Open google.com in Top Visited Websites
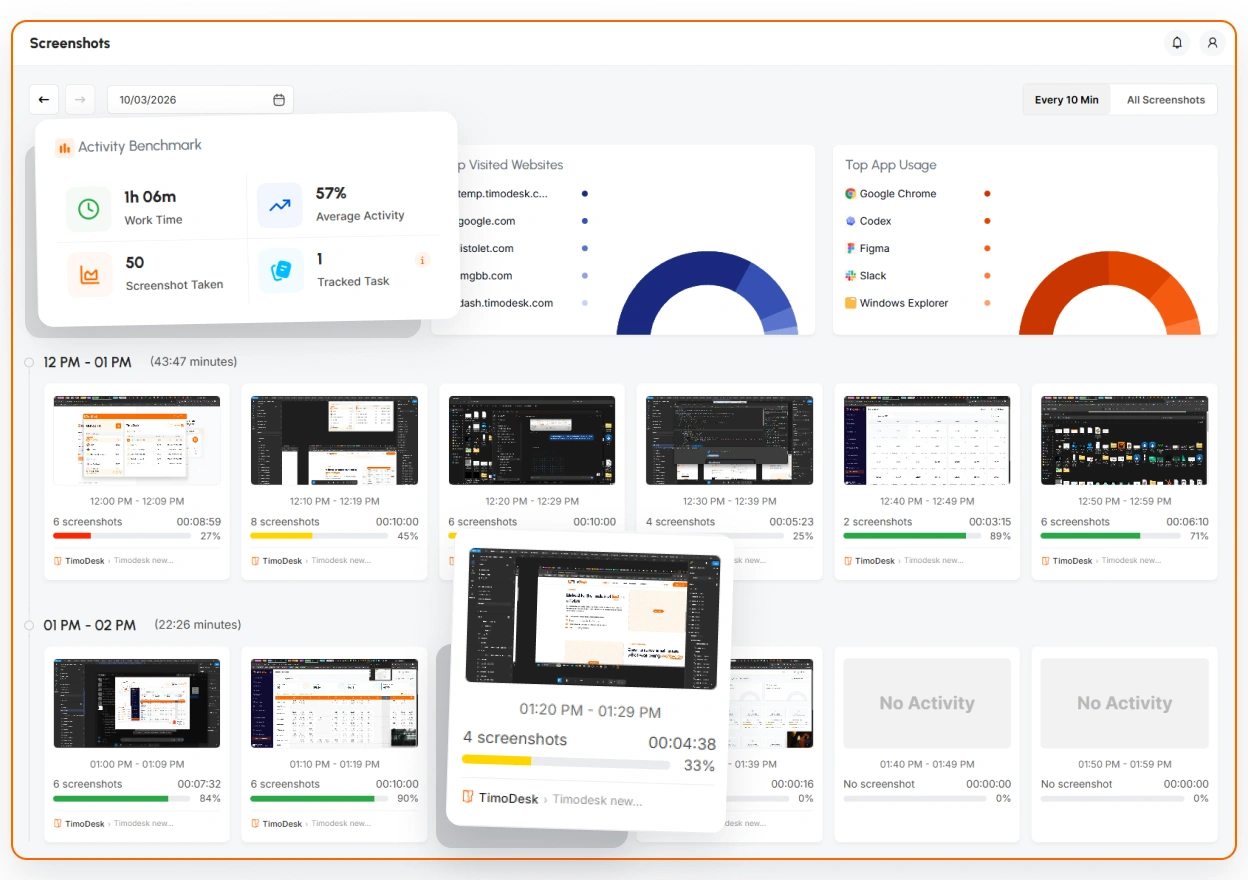The height and width of the screenshot is (880, 1248). click(x=486, y=221)
